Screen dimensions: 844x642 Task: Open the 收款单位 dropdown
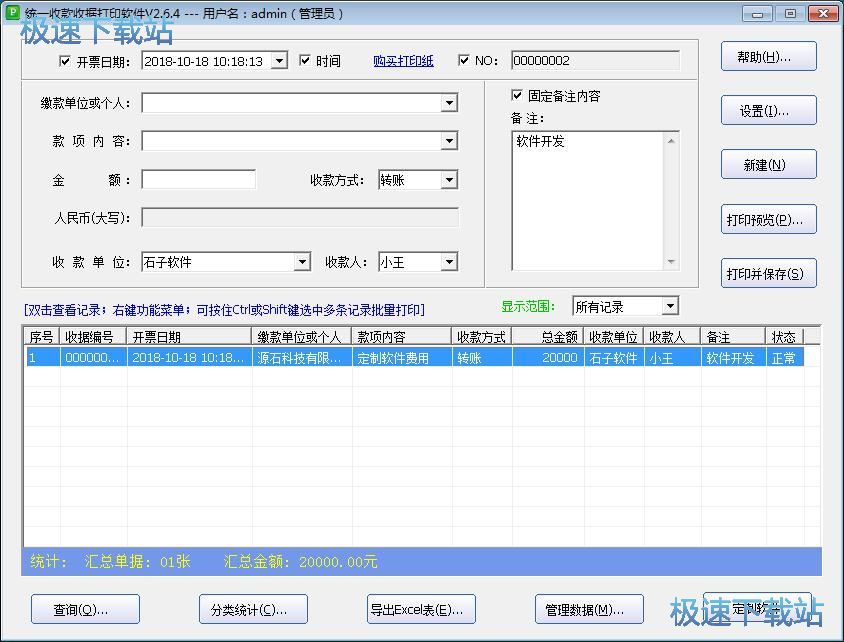(x=302, y=262)
